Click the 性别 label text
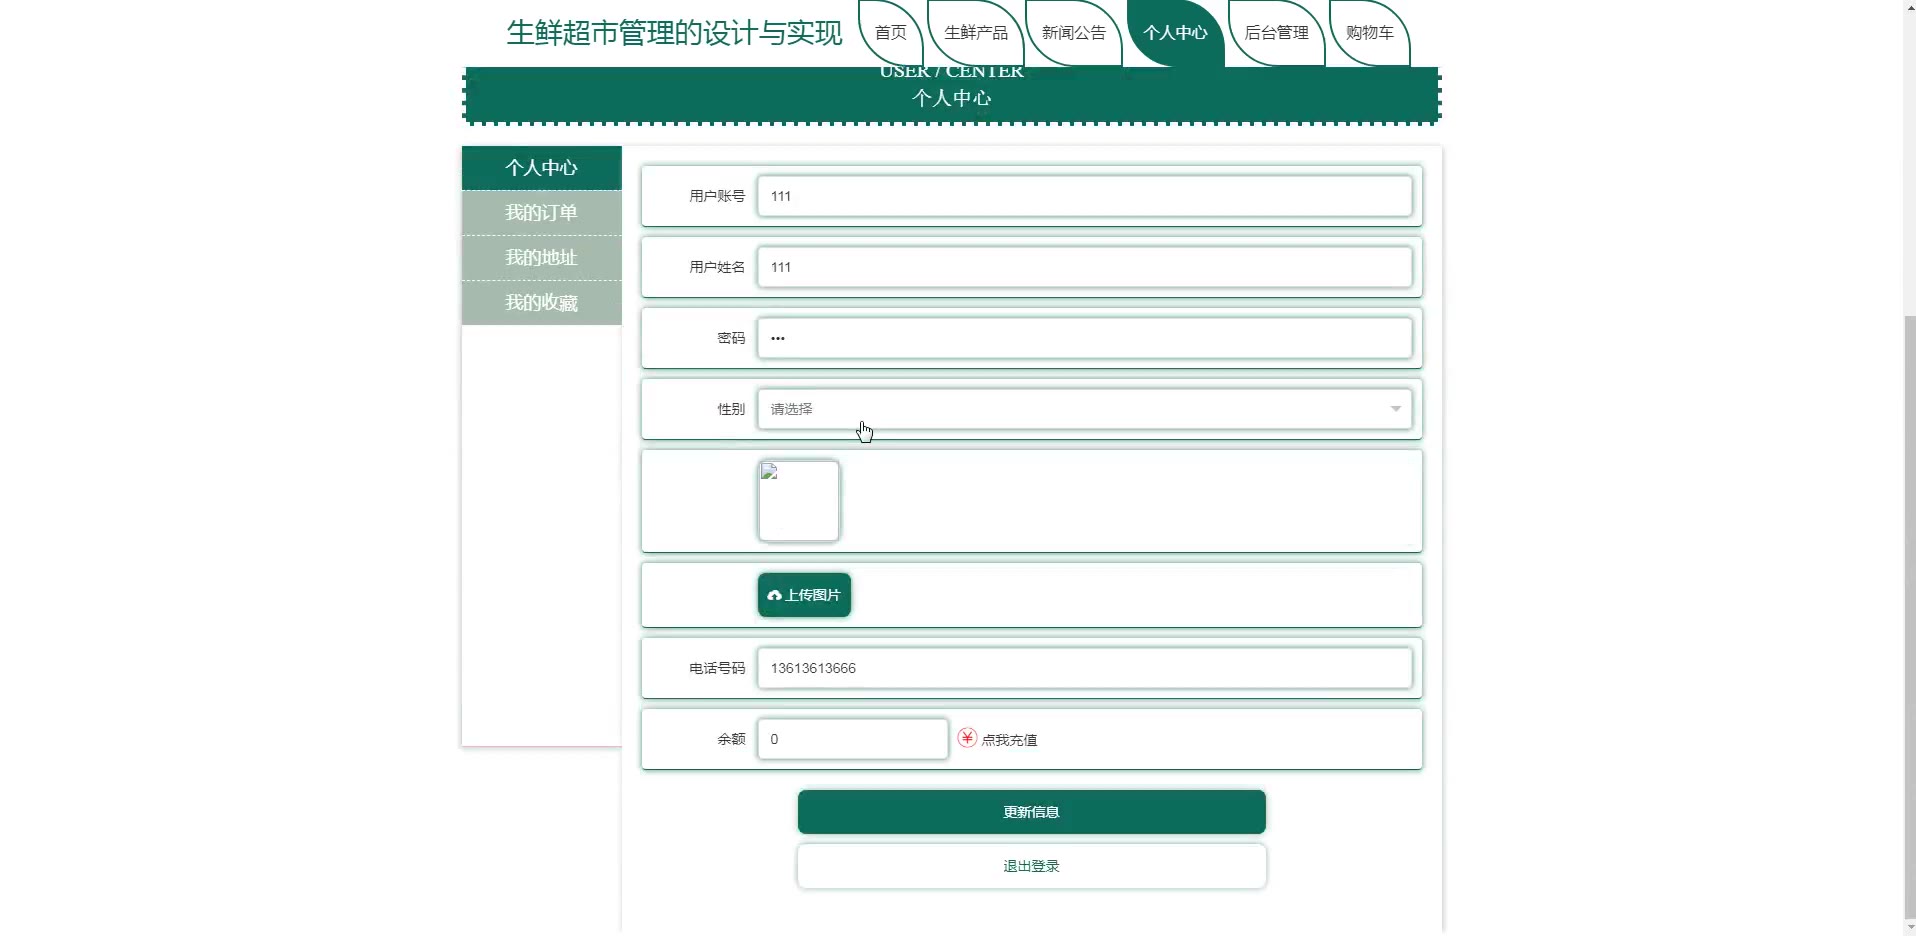1916x936 pixels. [x=731, y=409]
